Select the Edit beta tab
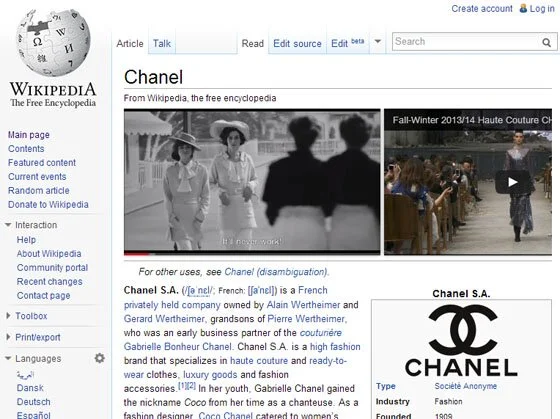Image resolution: width=560 pixels, height=419 pixels. [348, 43]
